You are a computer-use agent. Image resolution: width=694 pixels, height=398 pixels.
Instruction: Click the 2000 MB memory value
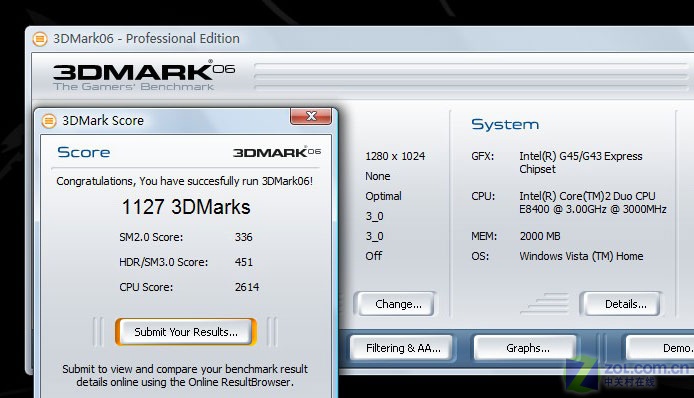point(540,236)
